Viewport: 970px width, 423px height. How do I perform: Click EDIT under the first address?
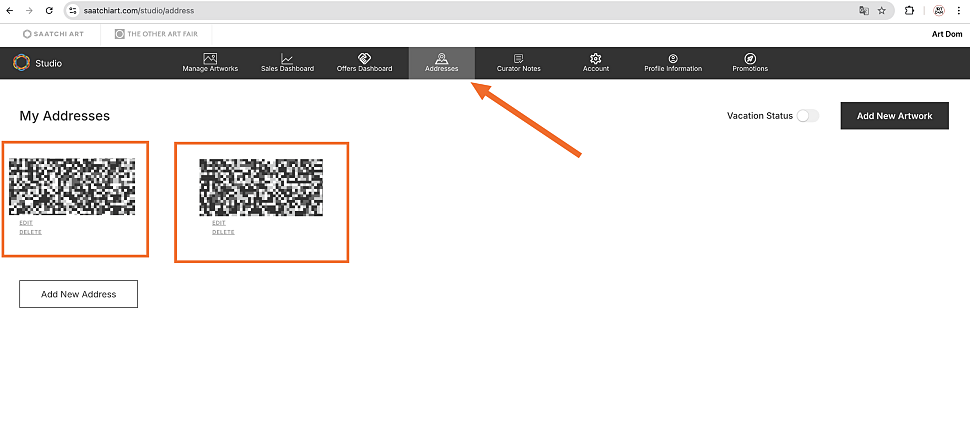point(26,223)
